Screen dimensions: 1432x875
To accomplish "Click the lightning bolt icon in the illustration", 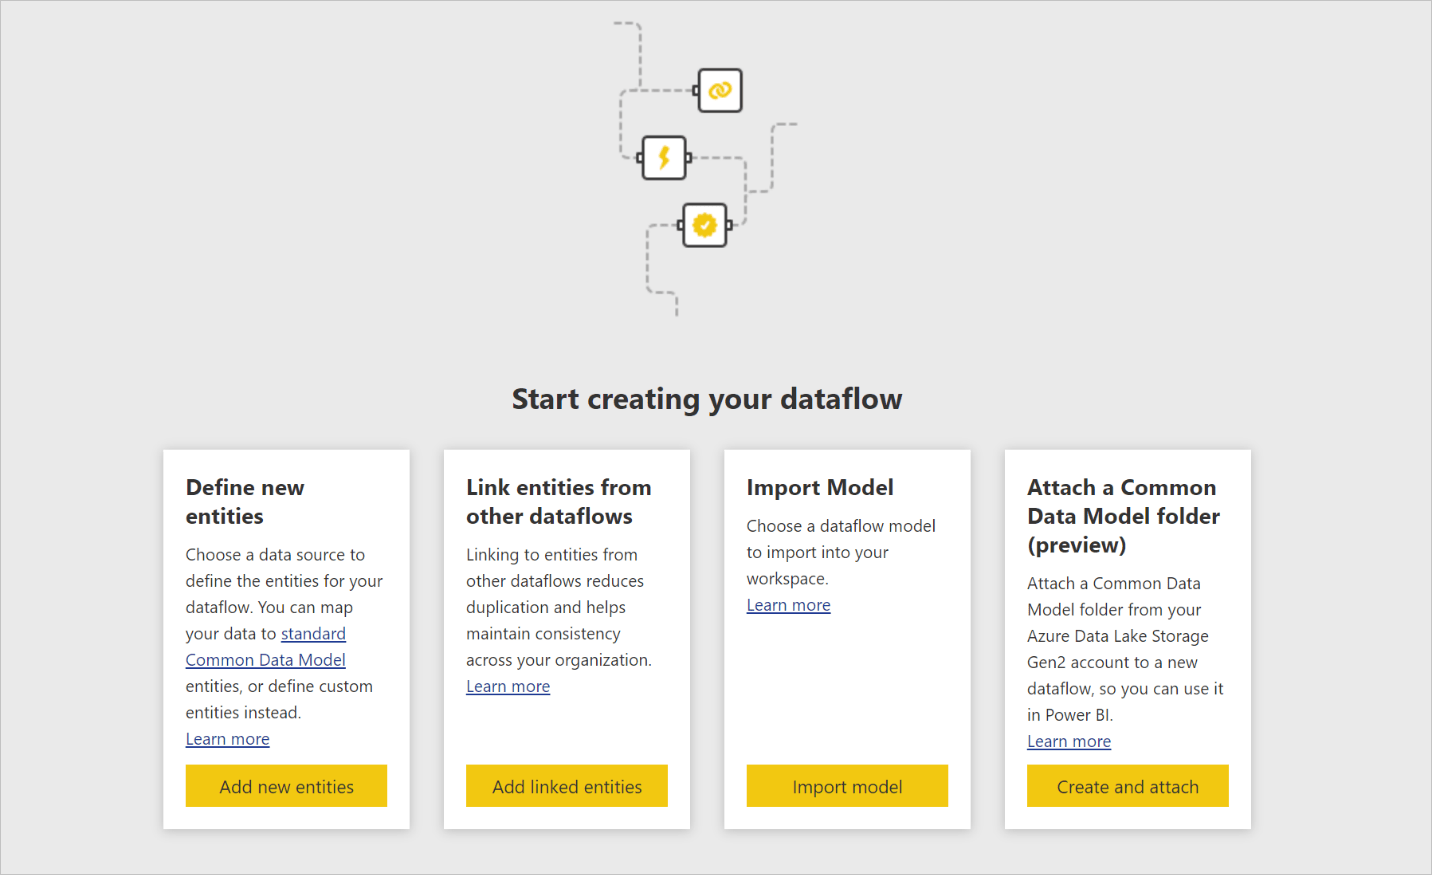I will (662, 157).
